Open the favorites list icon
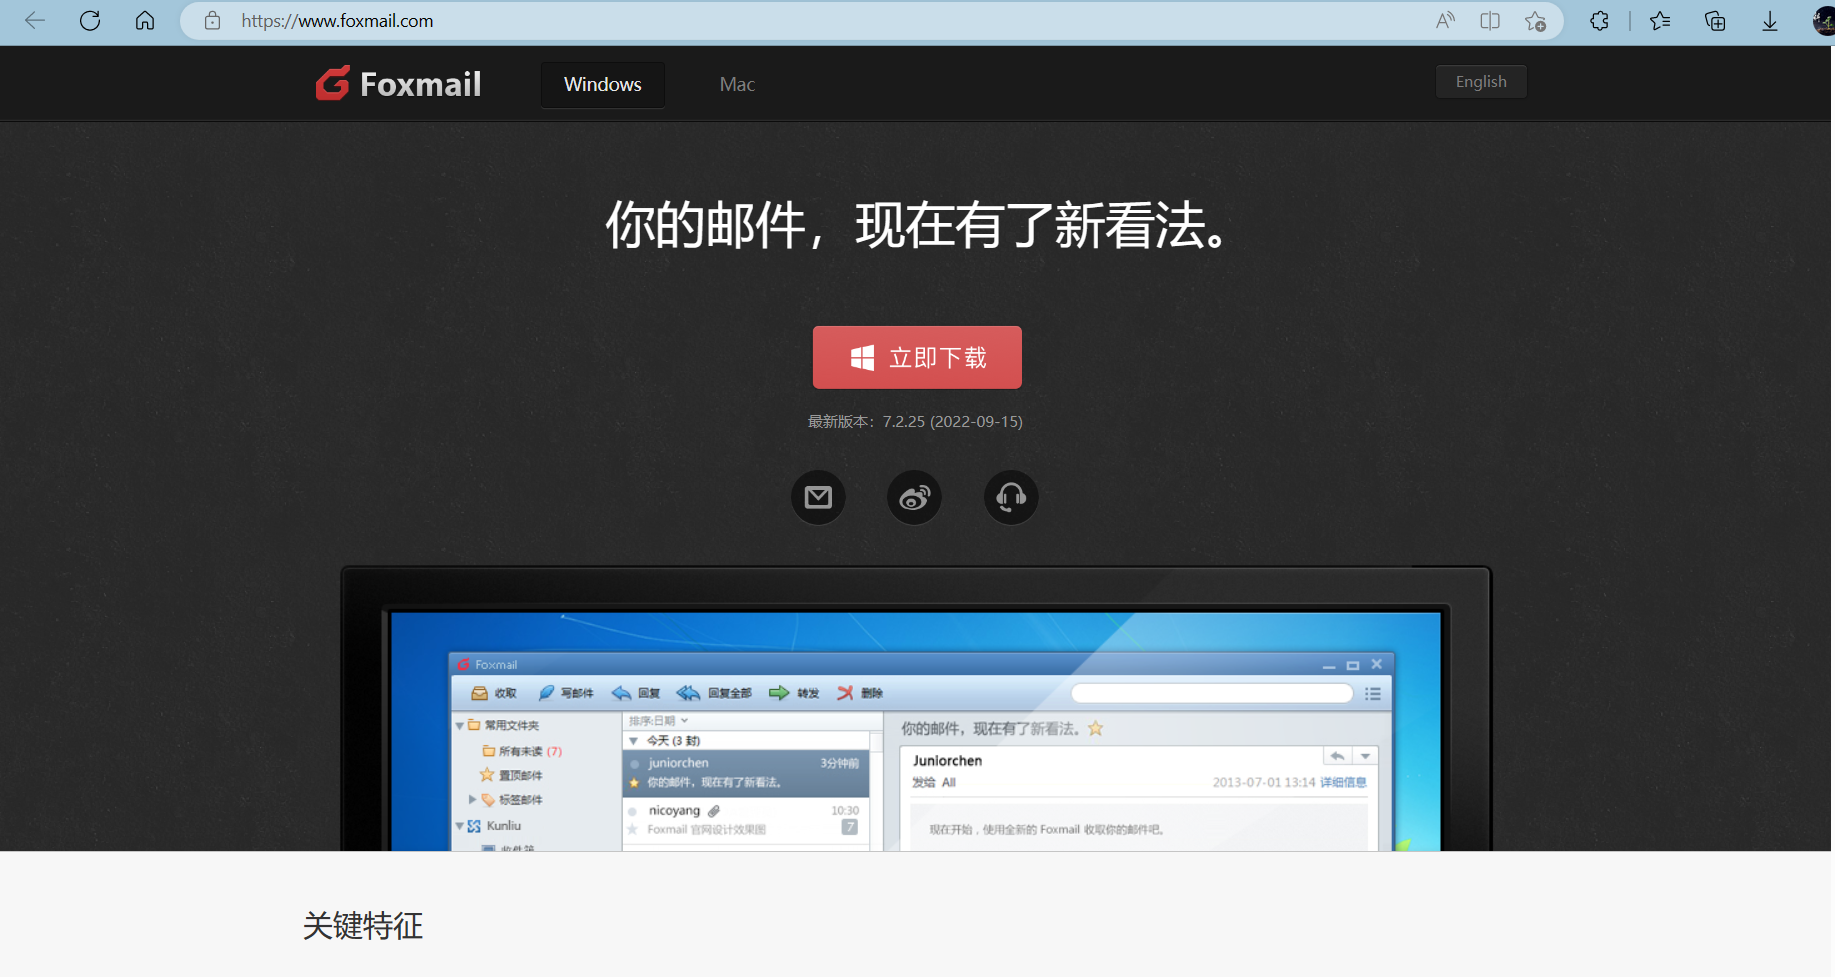Image resolution: width=1835 pixels, height=977 pixels. click(x=1660, y=21)
